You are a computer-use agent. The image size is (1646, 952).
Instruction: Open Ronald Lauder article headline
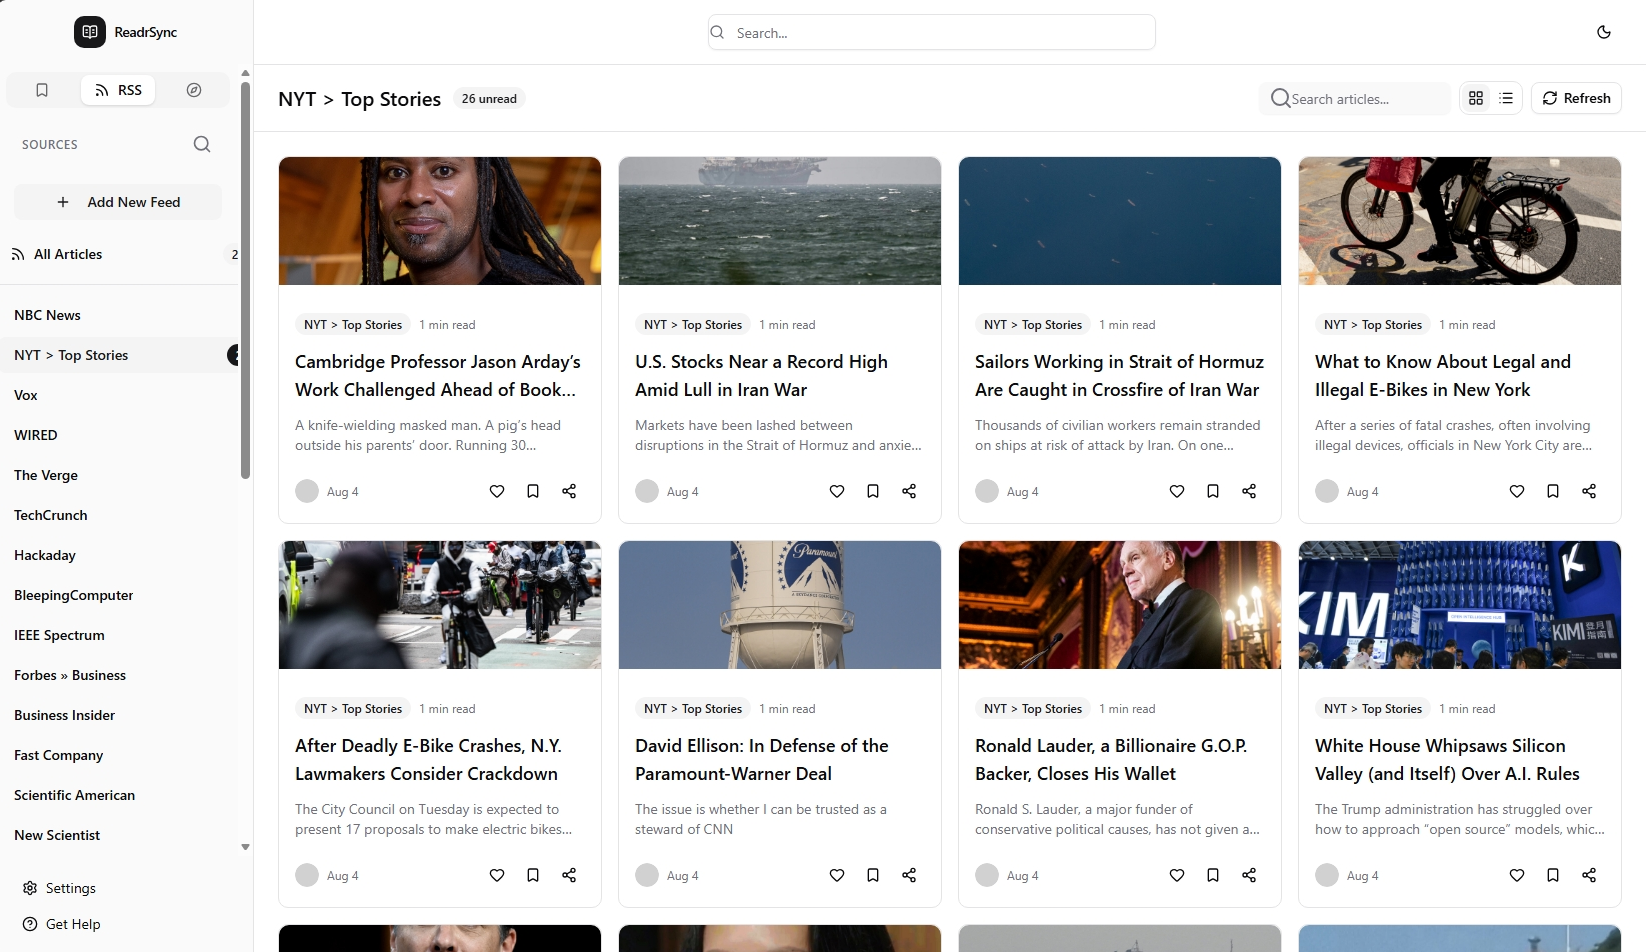click(1111, 760)
